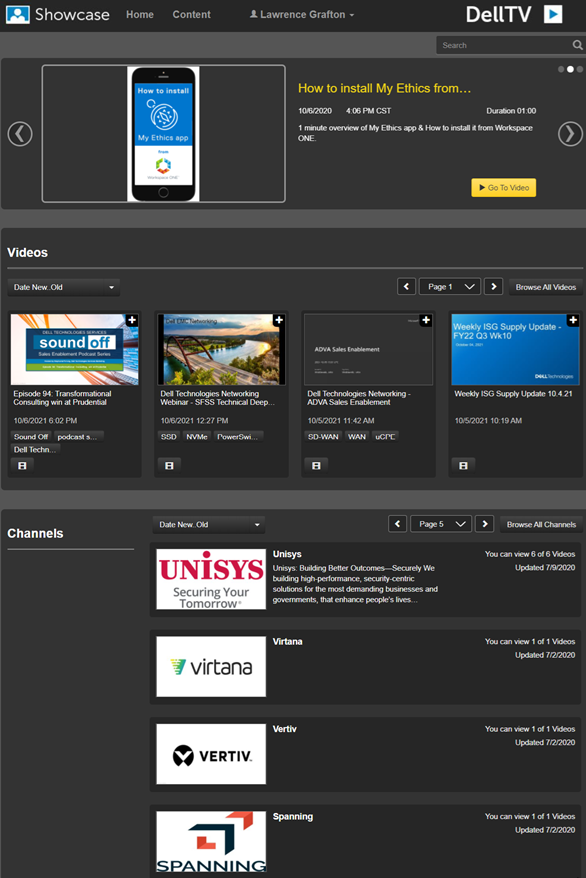The height and width of the screenshot is (878, 586).
Task: Add Episode 94 video with plus icon
Action: pyautogui.click(x=132, y=320)
